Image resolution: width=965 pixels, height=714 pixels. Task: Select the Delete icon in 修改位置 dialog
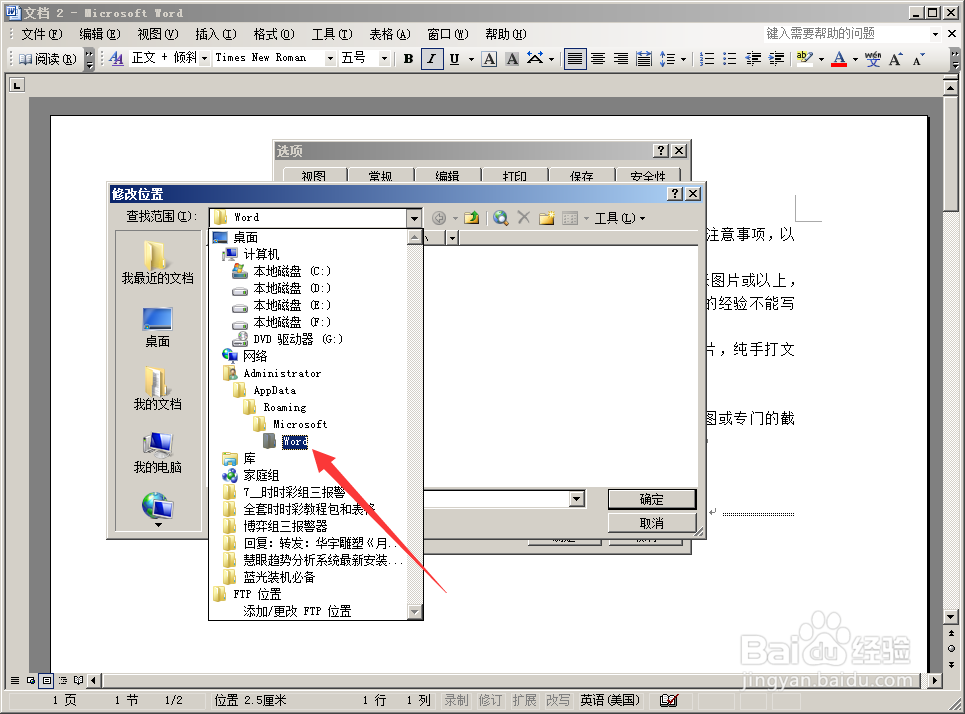pyautogui.click(x=523, y=217)
